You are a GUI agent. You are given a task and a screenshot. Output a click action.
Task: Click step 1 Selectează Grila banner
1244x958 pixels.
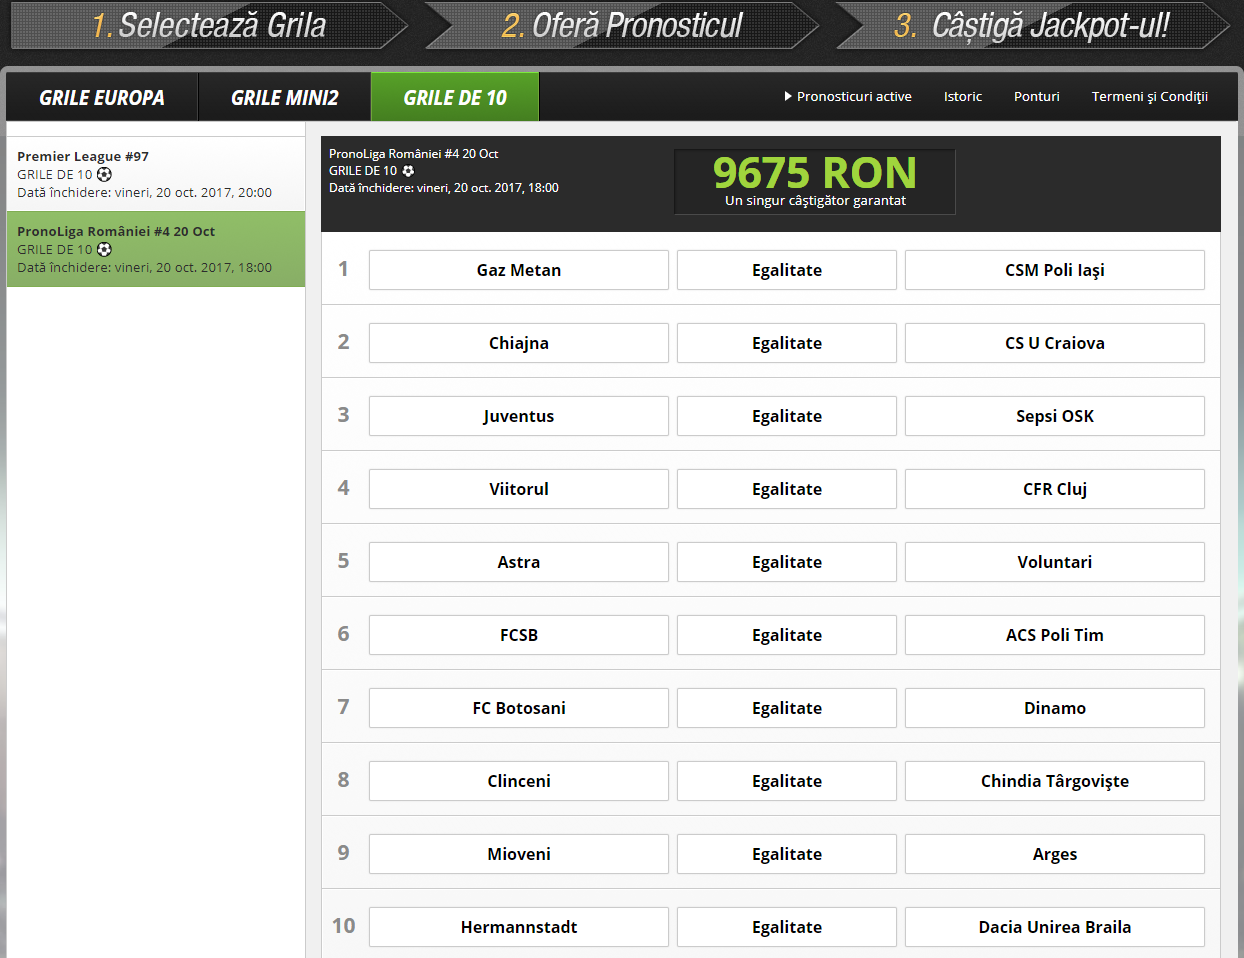(x=209, y=26)
